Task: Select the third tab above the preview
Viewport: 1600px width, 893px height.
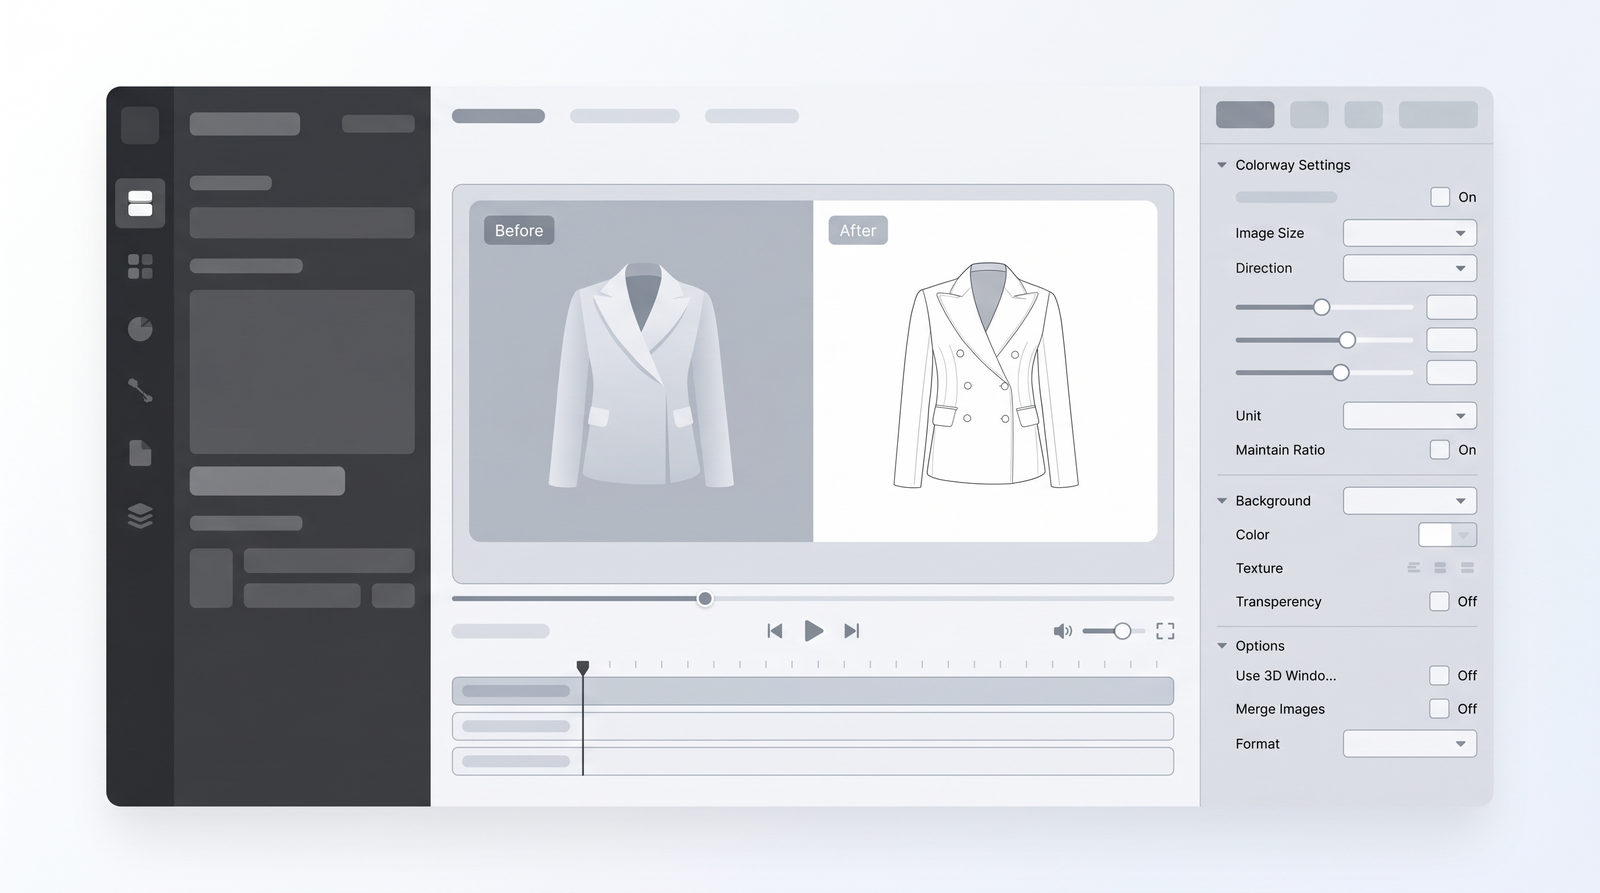Action: pyautogui.click(x=752, y=116)
